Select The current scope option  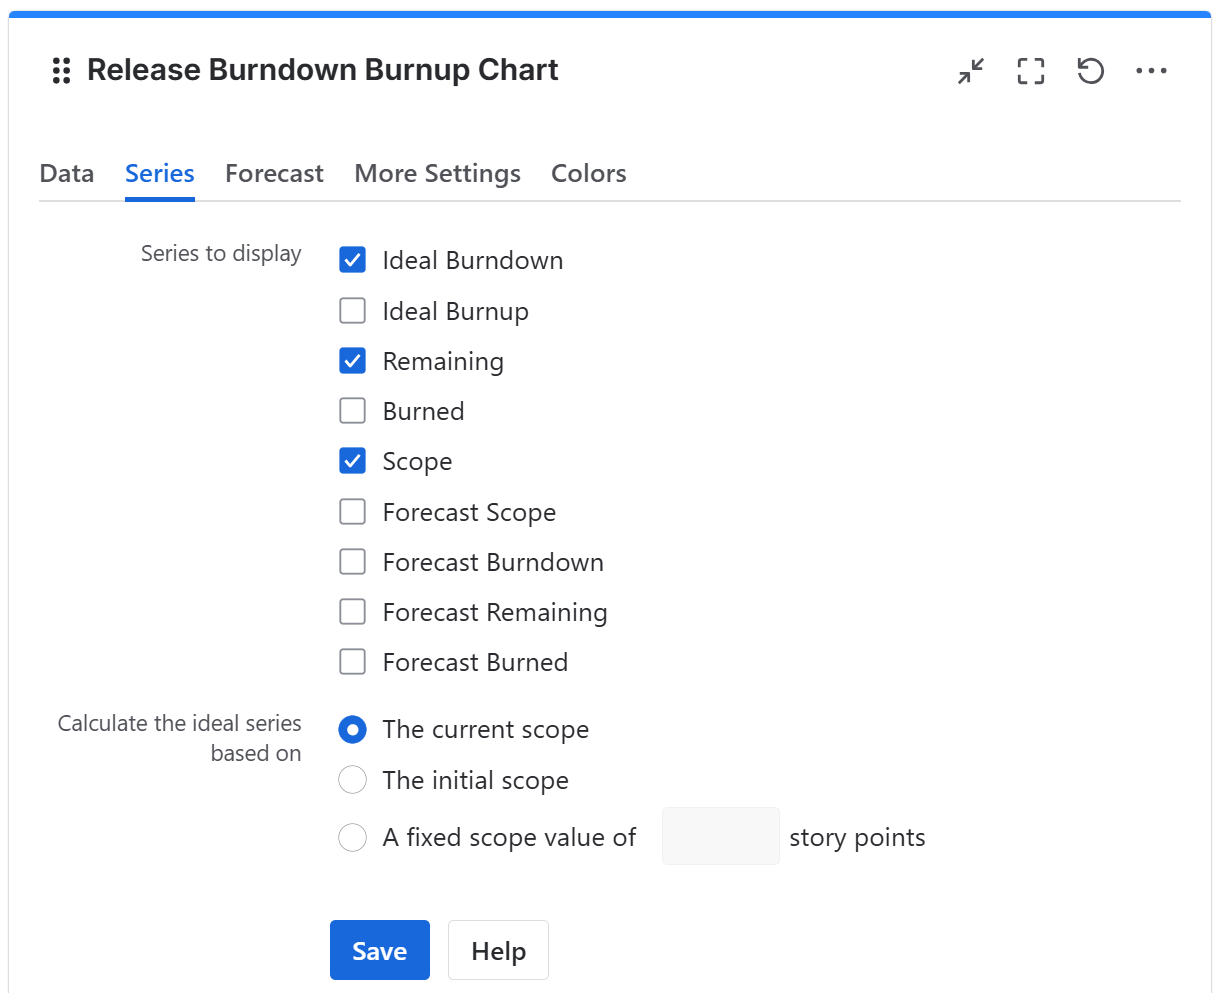coord(352,730)
